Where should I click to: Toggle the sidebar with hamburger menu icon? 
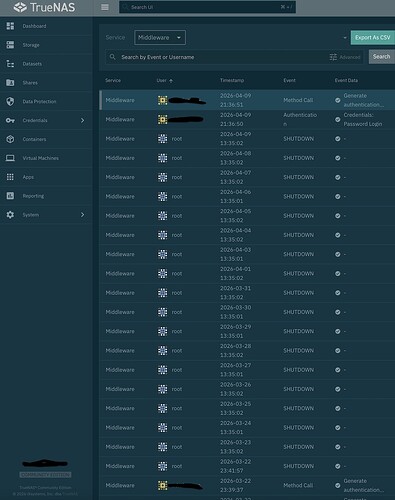pyautogui.click(x=105, y=7)
